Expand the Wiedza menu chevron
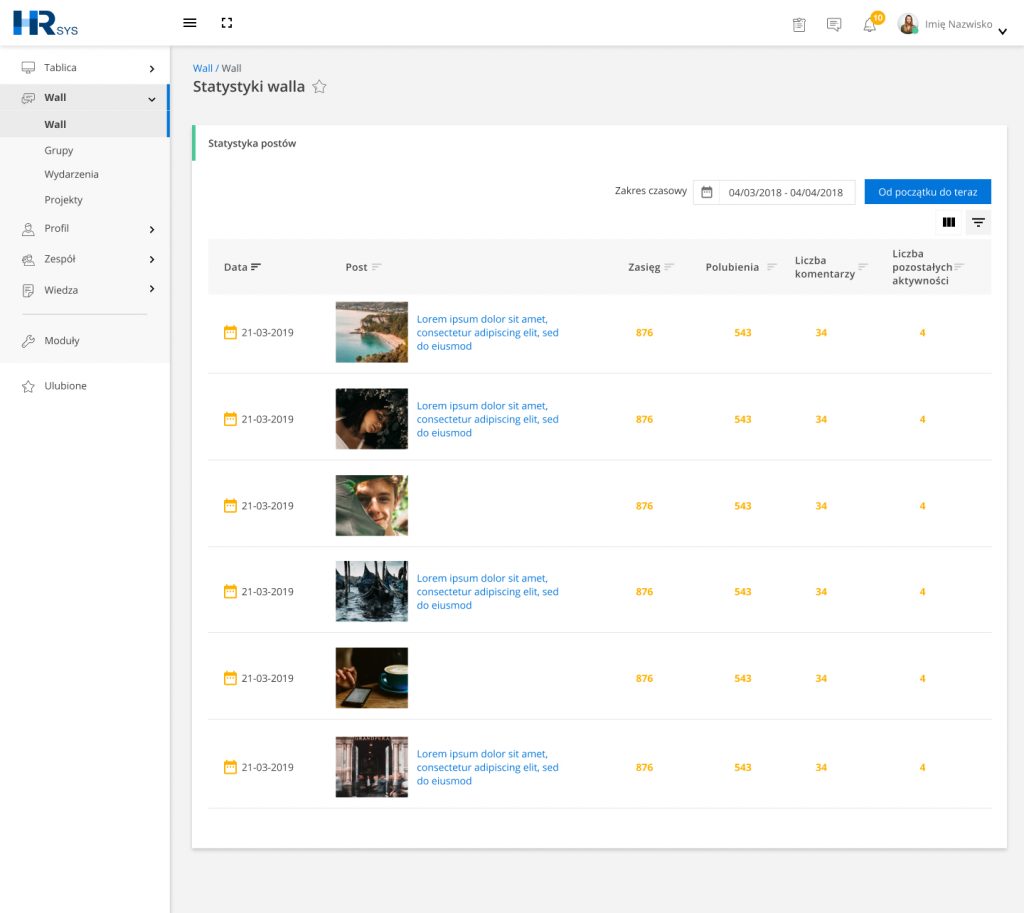This screenshot has width=1024, height=913. coord(152,289)
